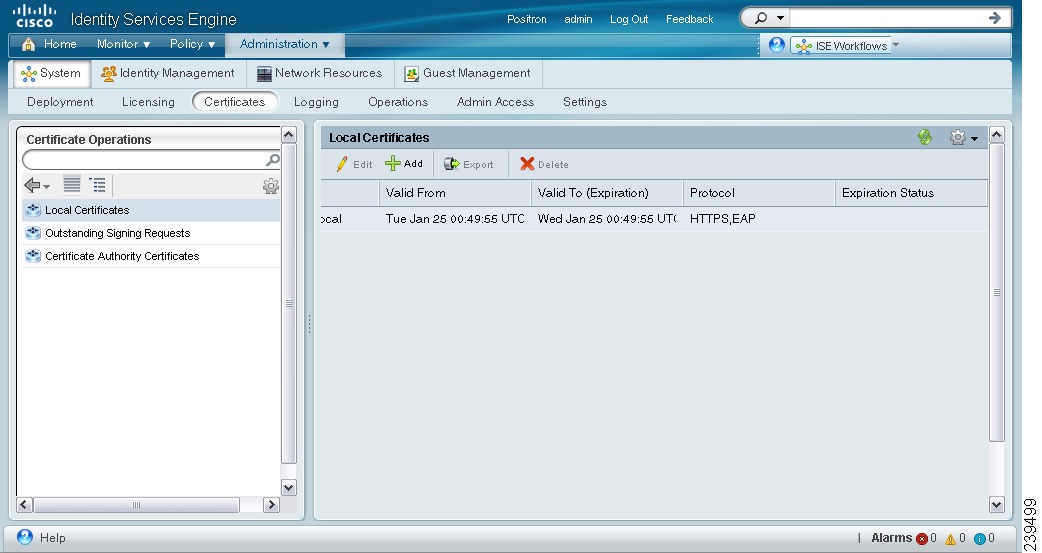Image resolution: width=1042 pixels, height=553 pixels.
Task: Select the Tue Jan 25 00:49:55 cell
Action: (455, 219)
